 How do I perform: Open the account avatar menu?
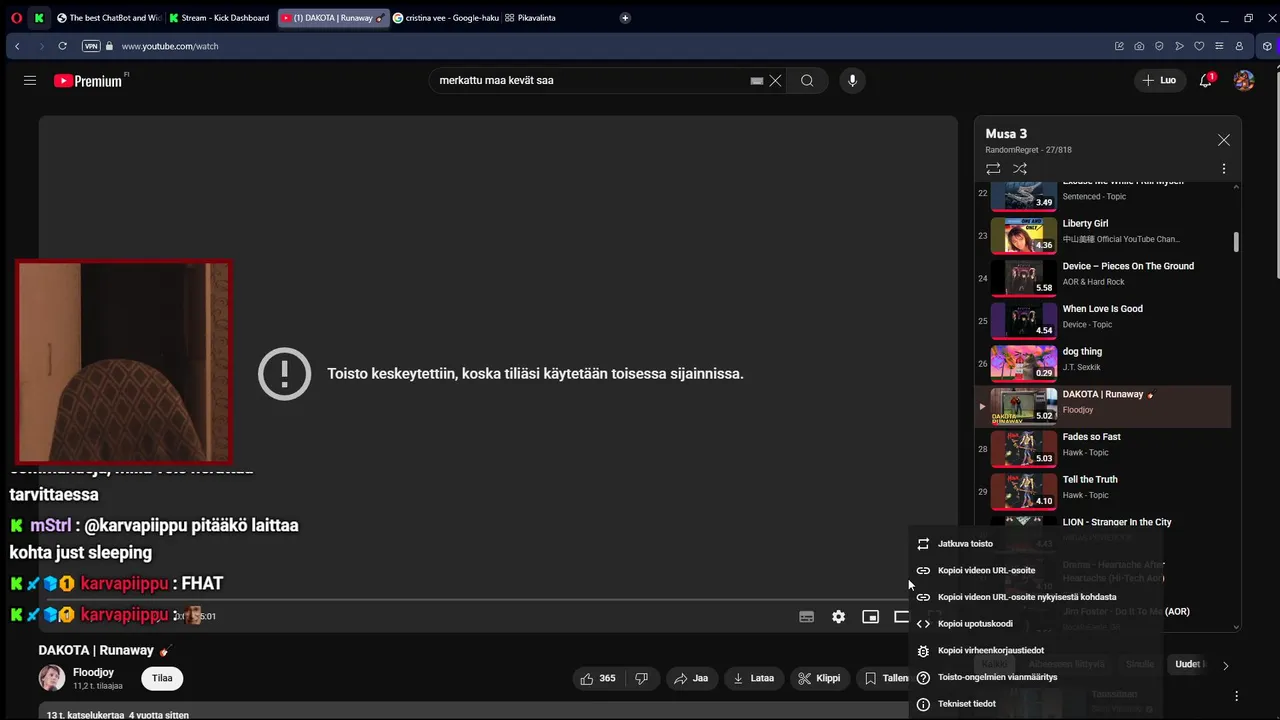click(1244, 80)
